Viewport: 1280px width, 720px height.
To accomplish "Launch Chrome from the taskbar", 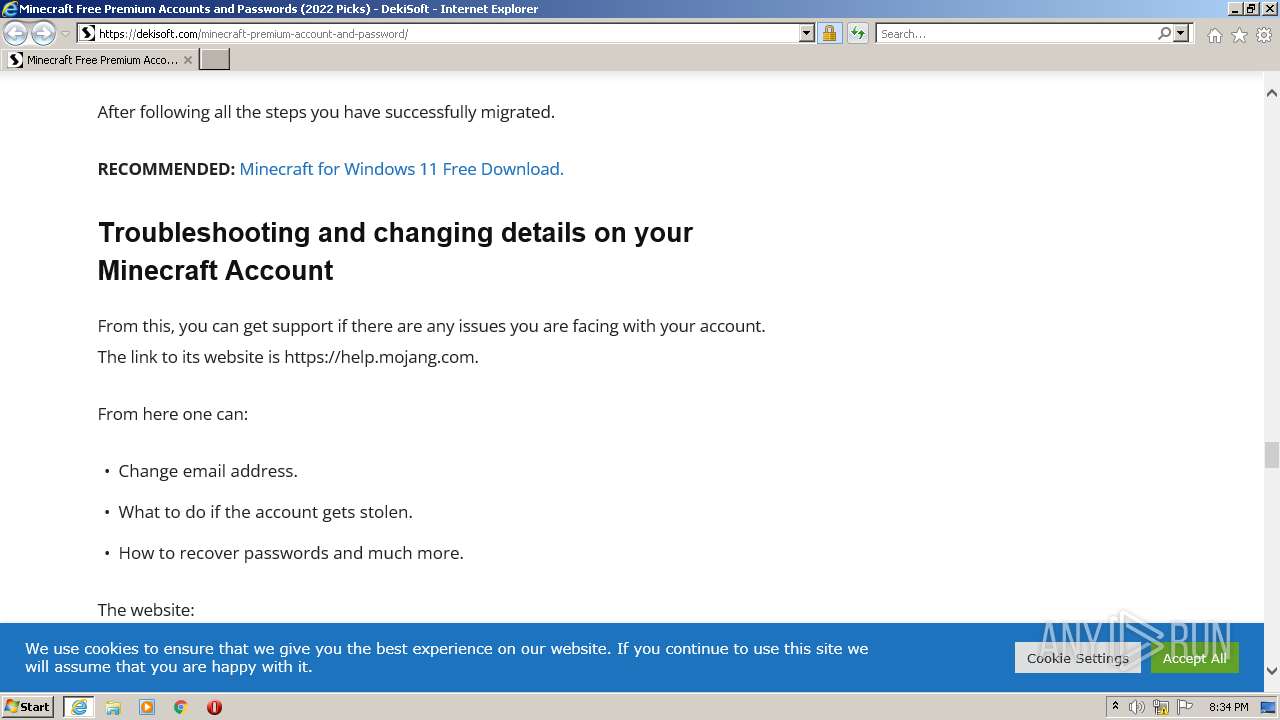I will pyautogui.click(x=181, y=707).
